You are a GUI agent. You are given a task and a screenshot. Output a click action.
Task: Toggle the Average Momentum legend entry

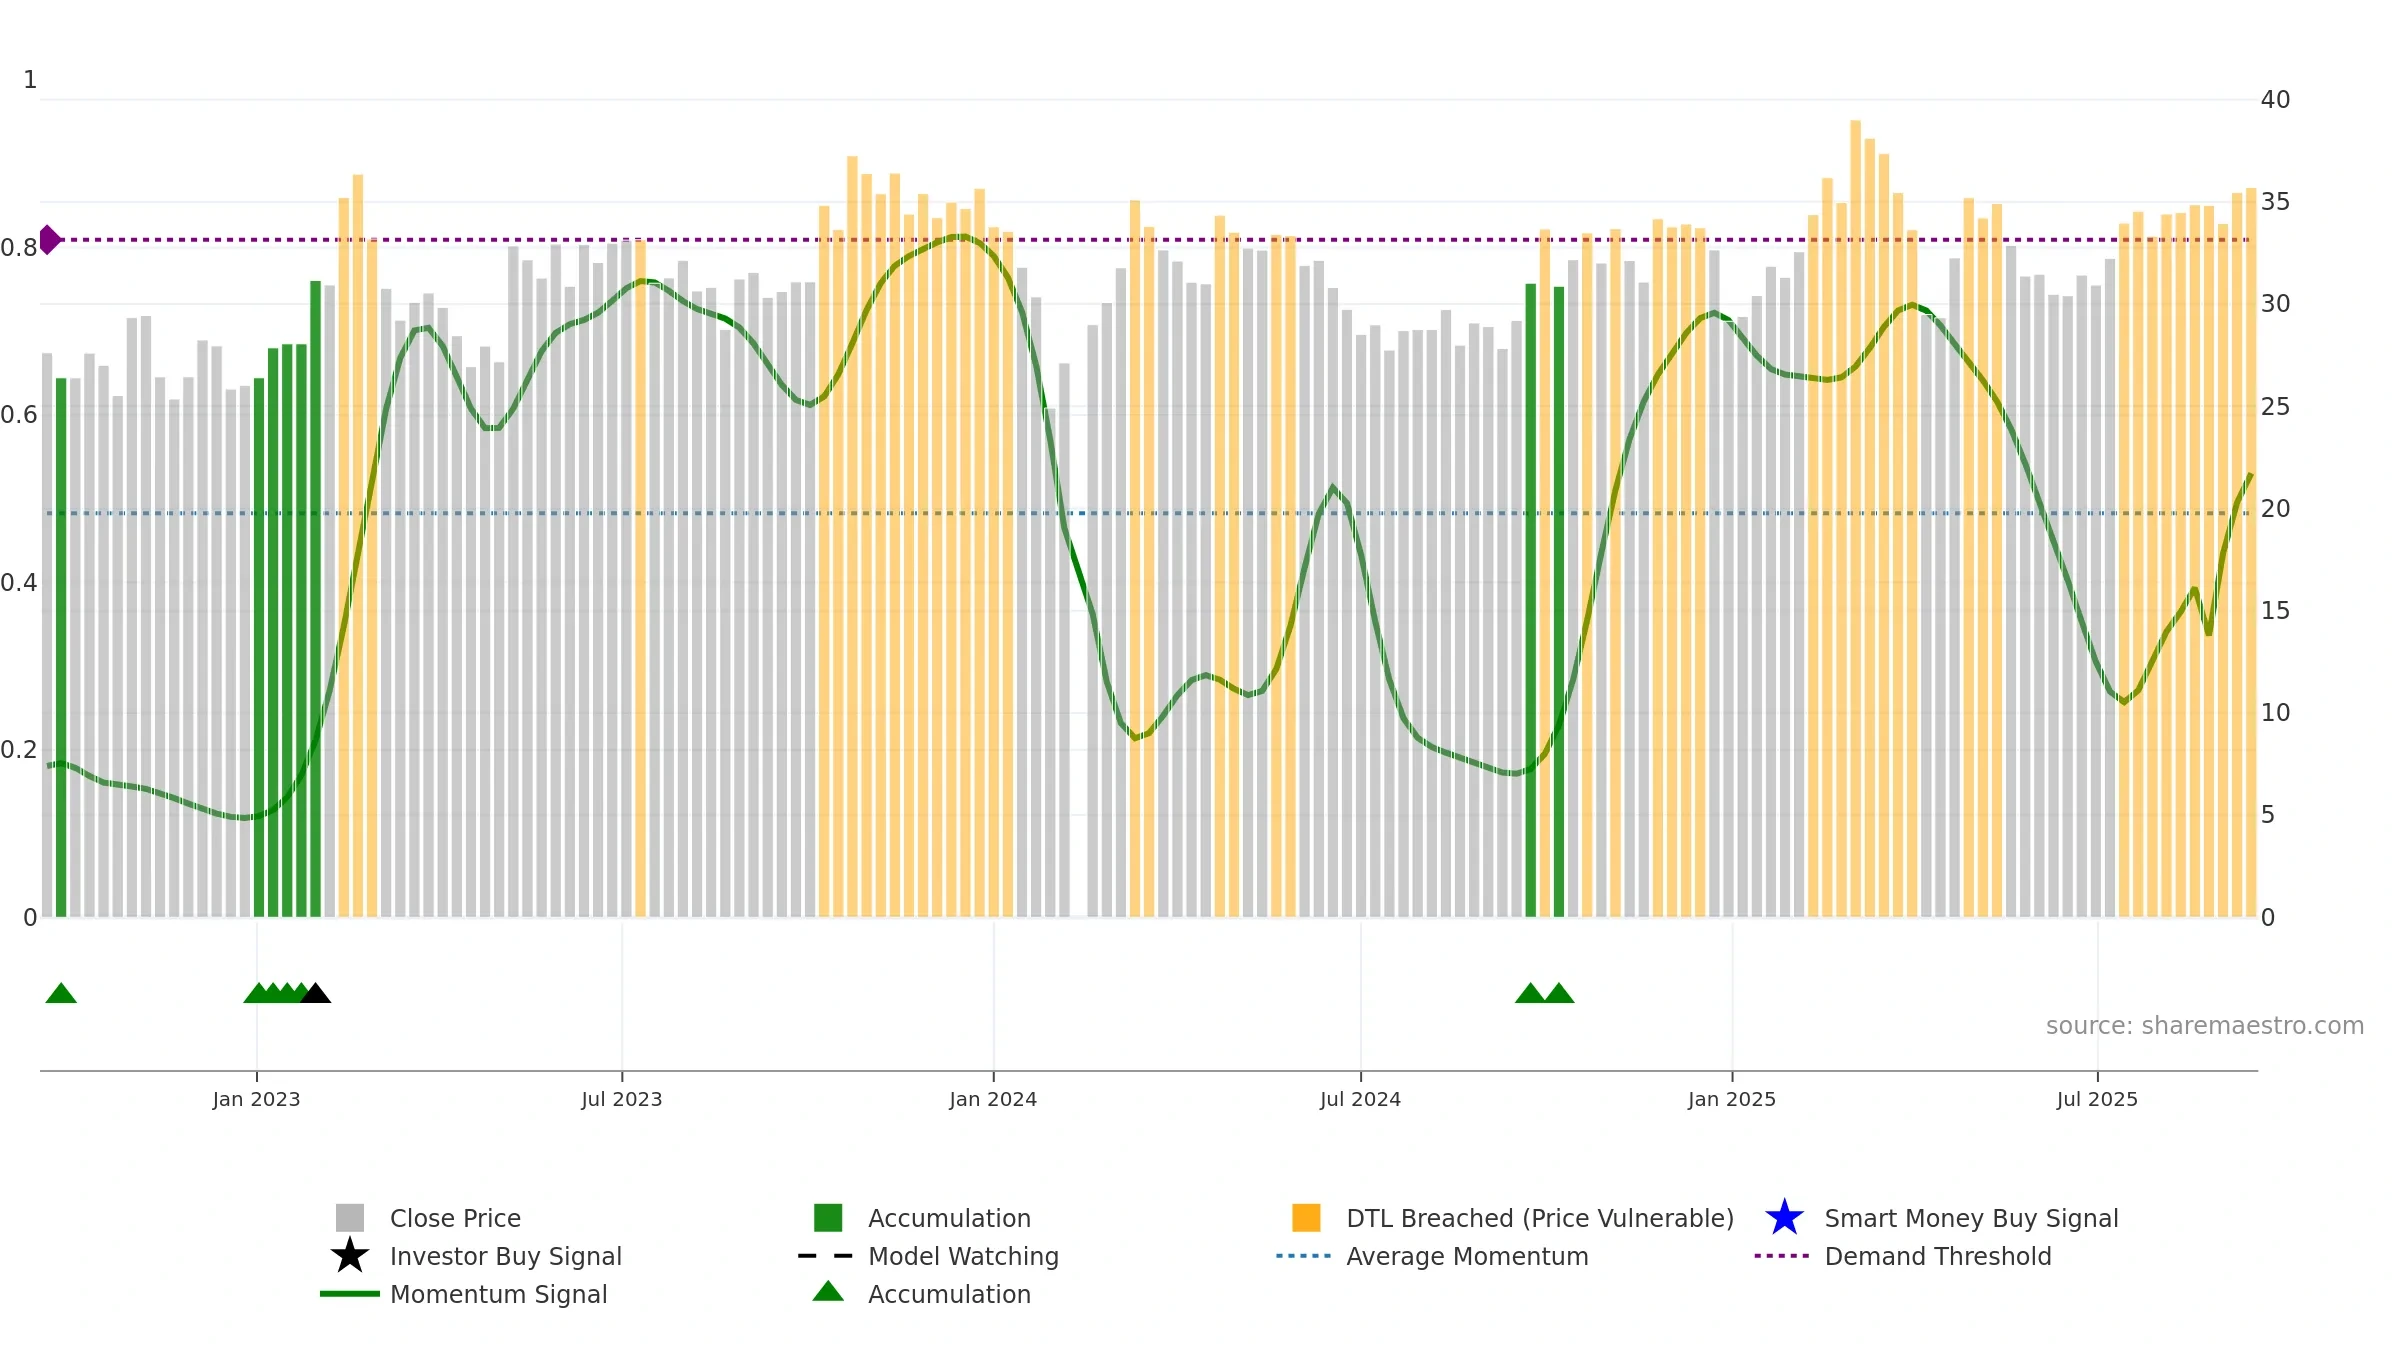pos(1467,1256)
